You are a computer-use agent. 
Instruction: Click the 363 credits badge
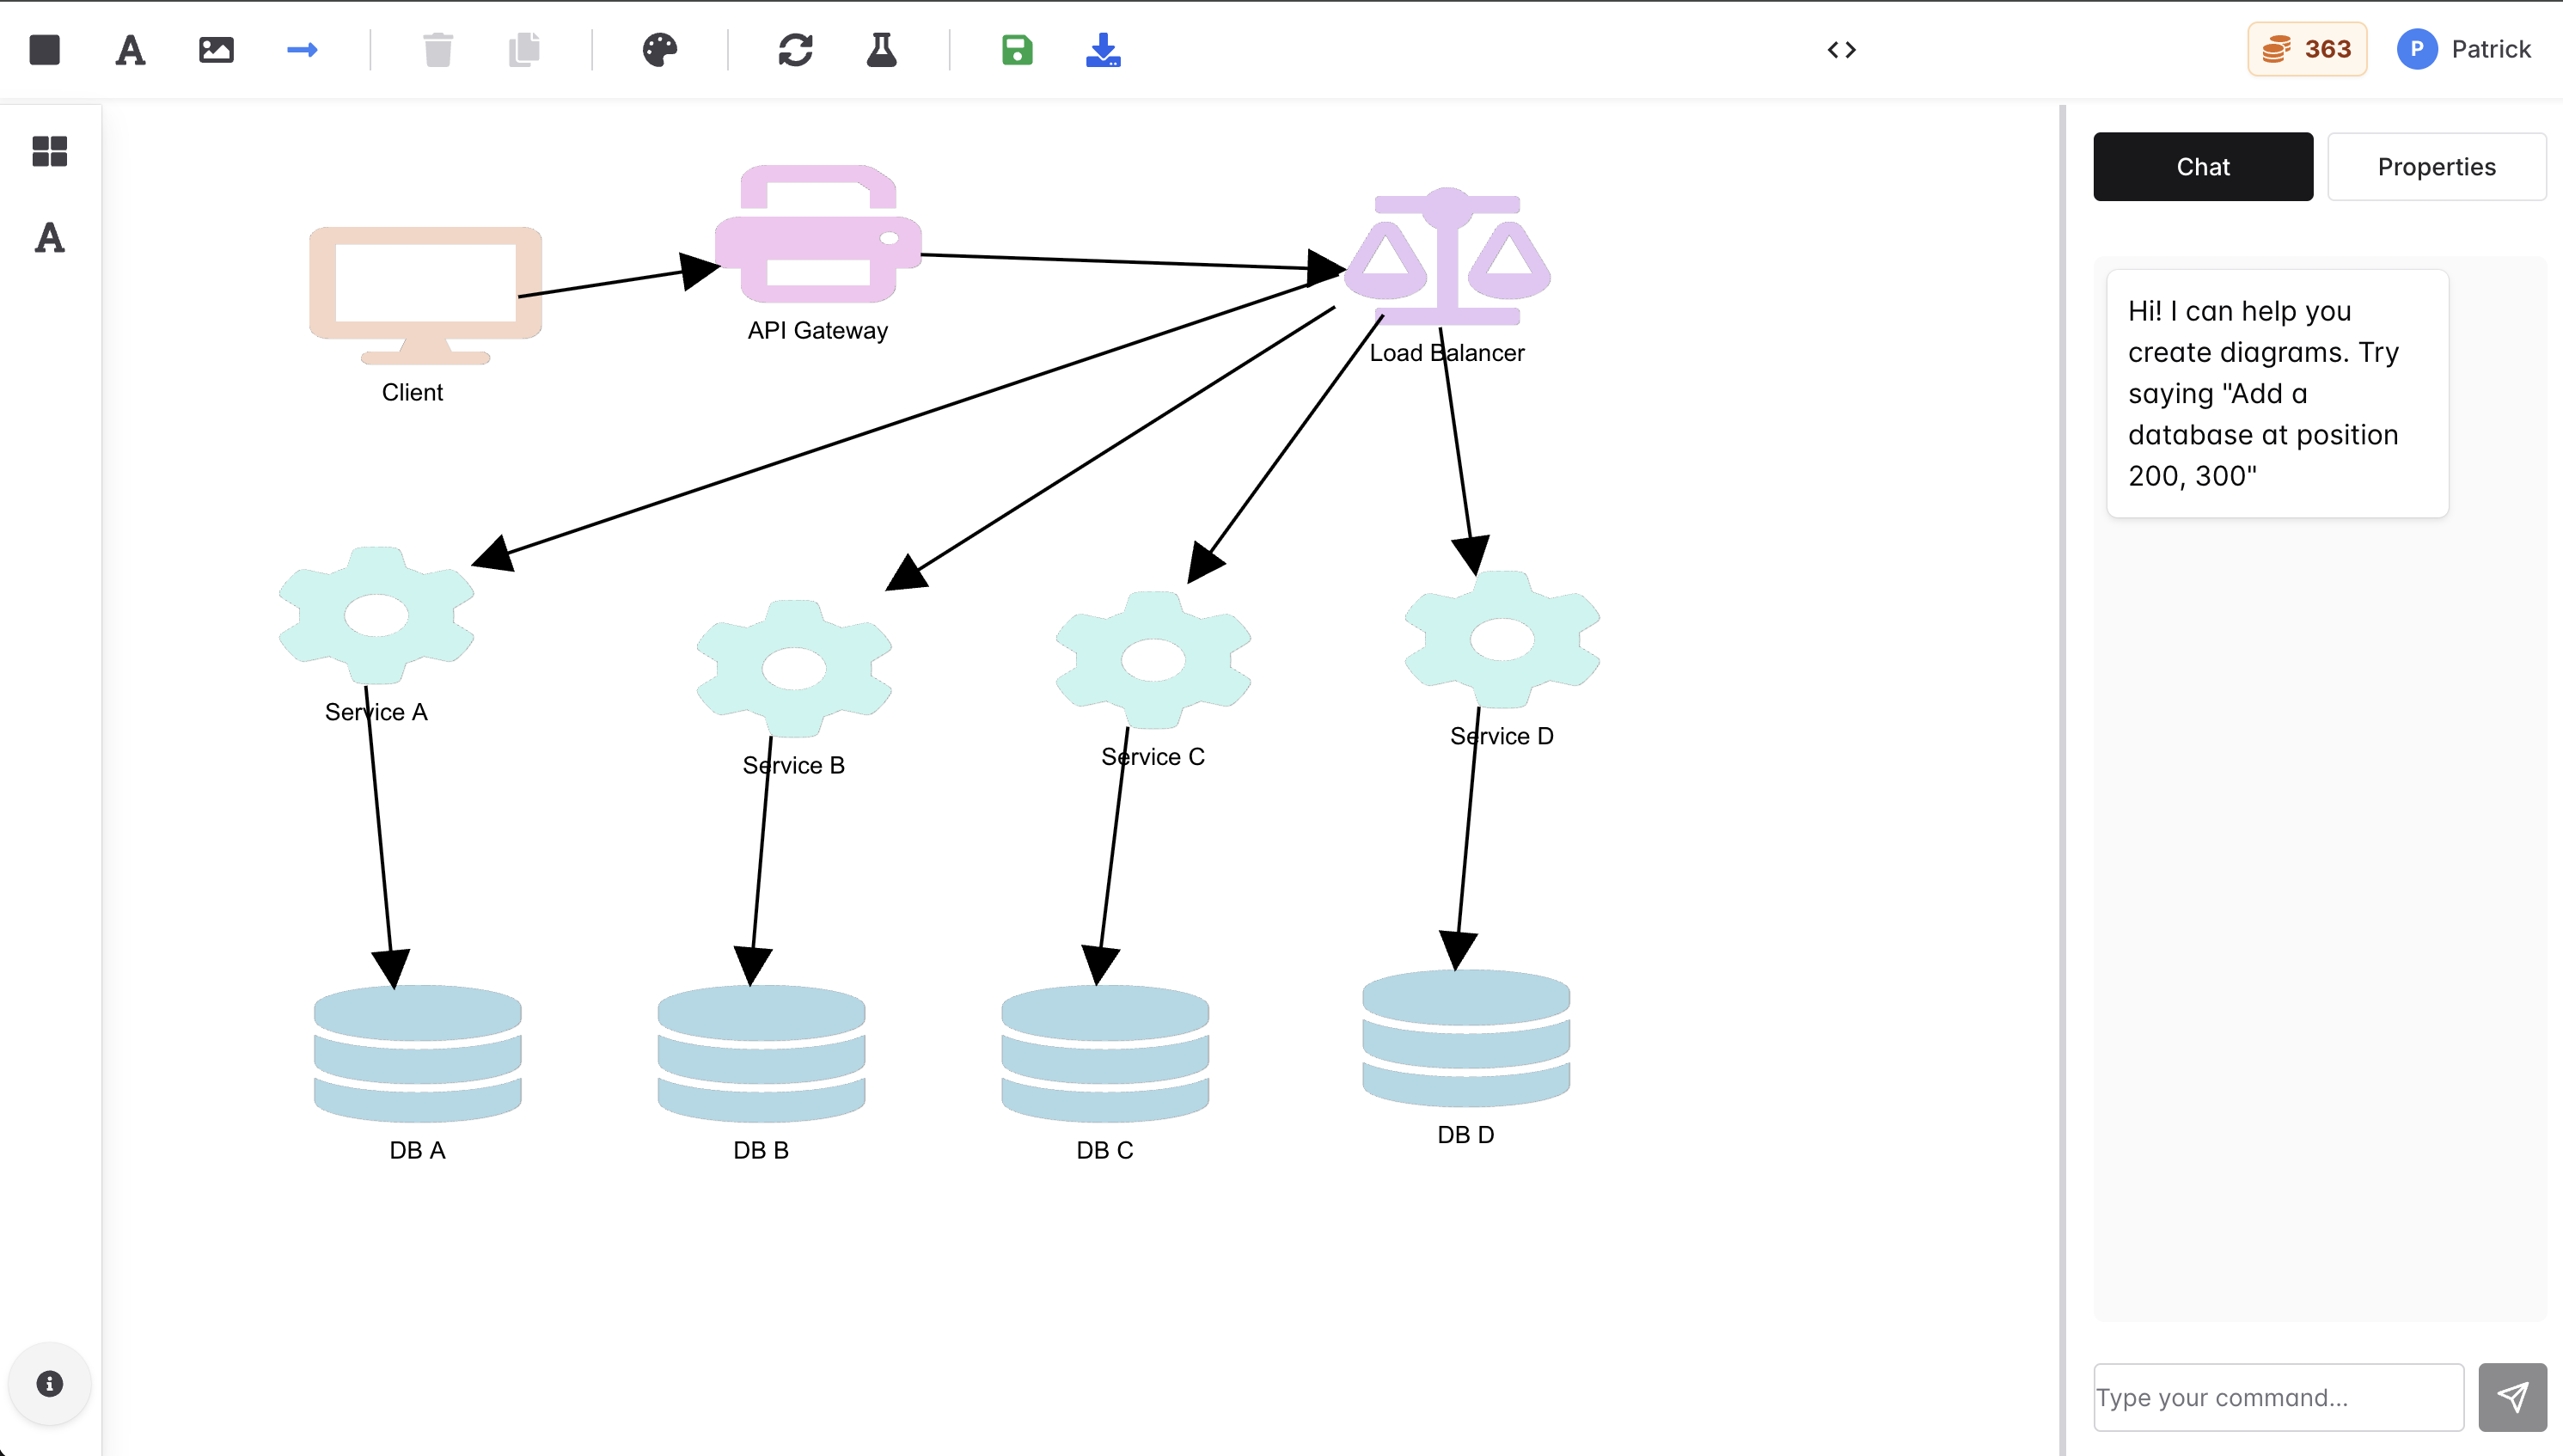coord(2307,49)
